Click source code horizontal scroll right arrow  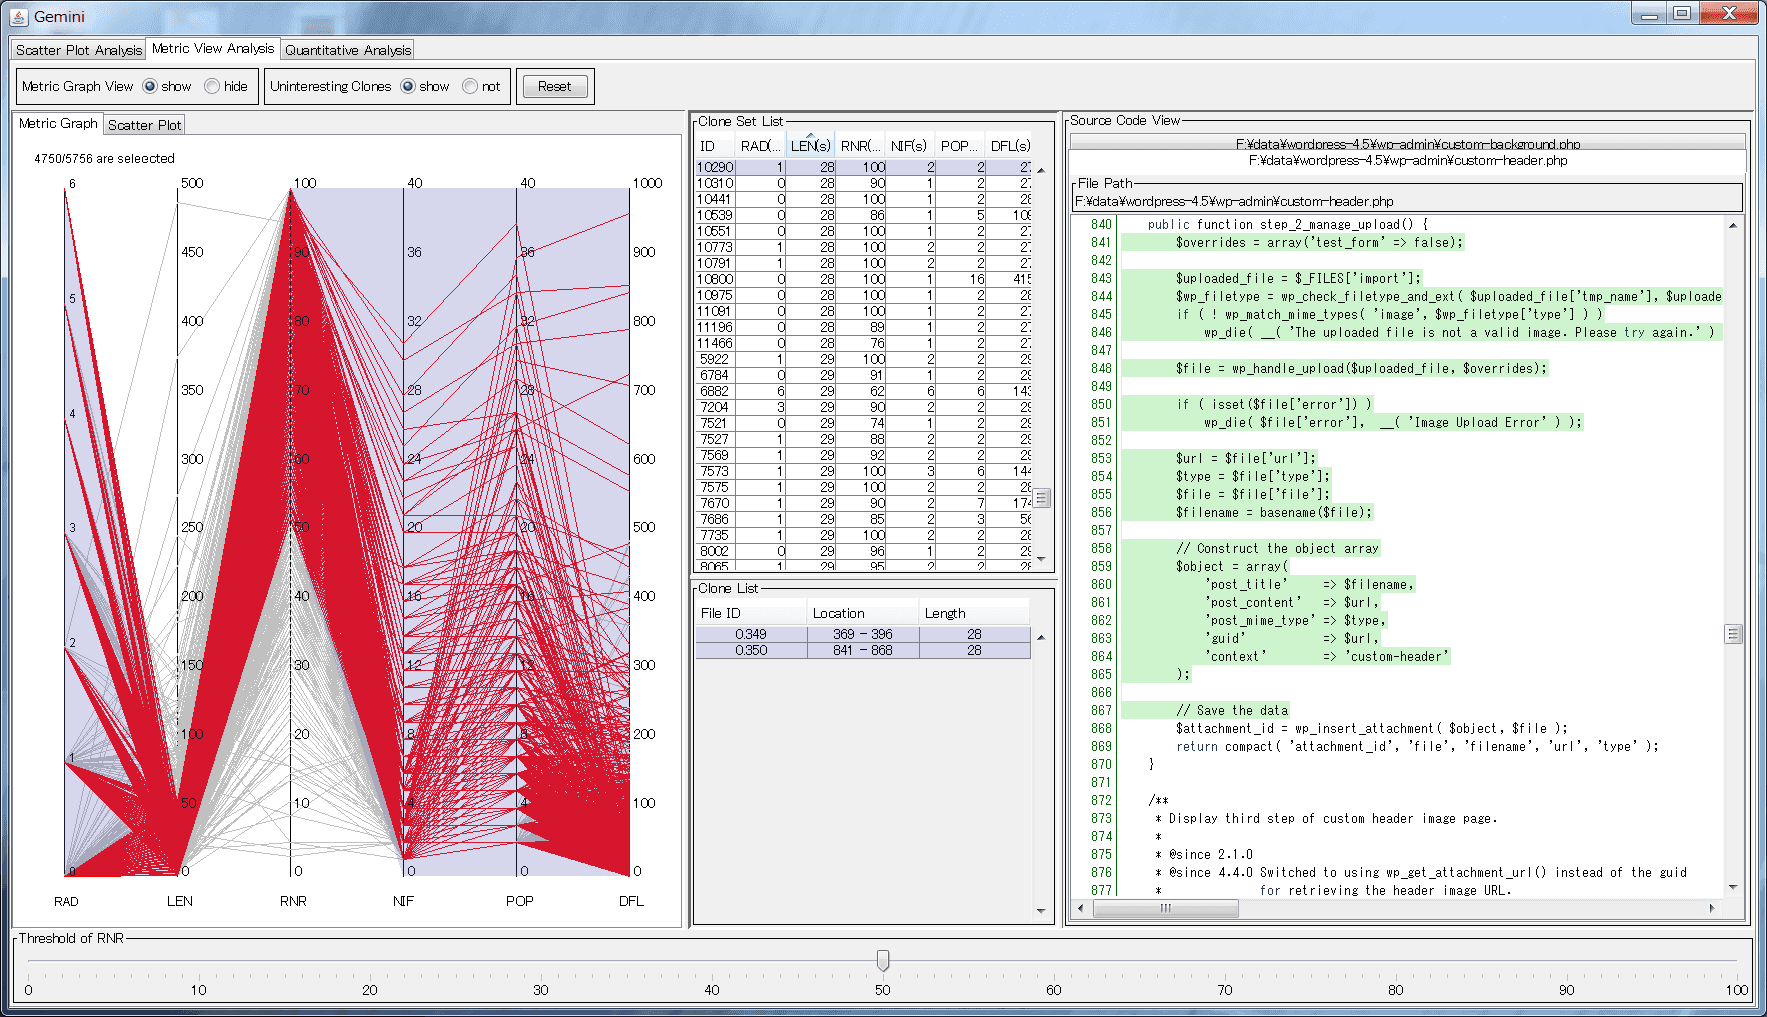[x=1712, y=908]
